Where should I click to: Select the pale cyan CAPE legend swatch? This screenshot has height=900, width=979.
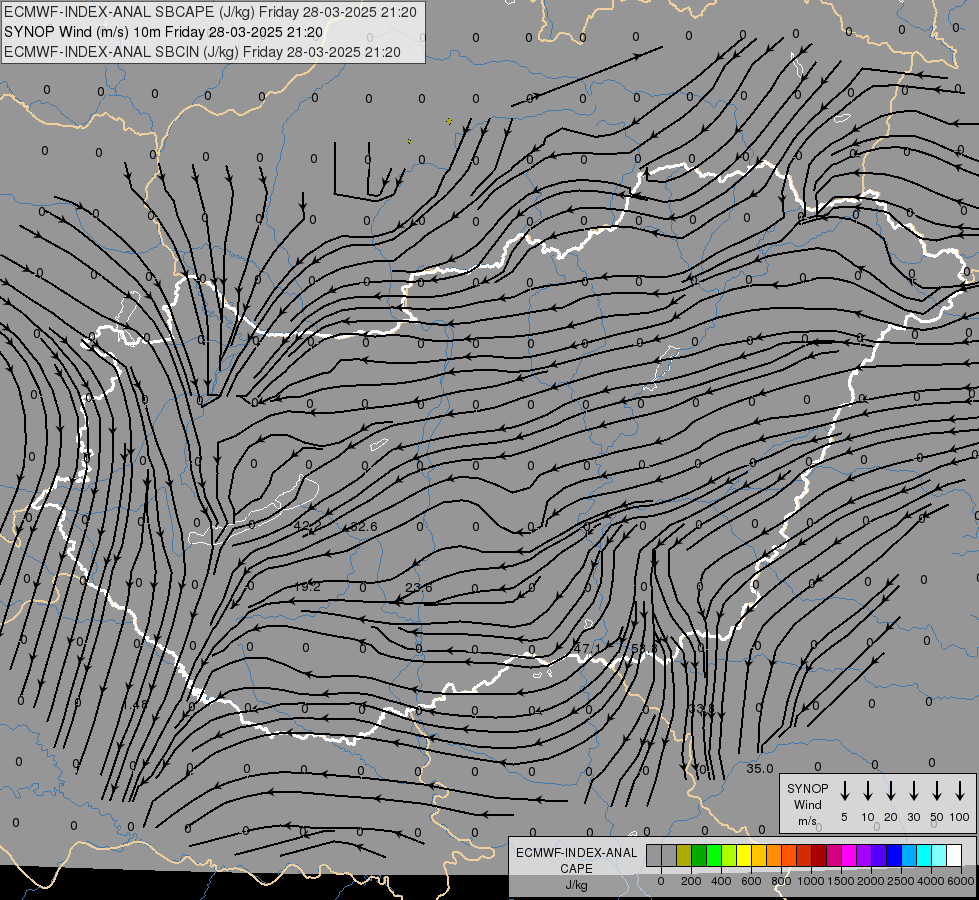(938, 855)
